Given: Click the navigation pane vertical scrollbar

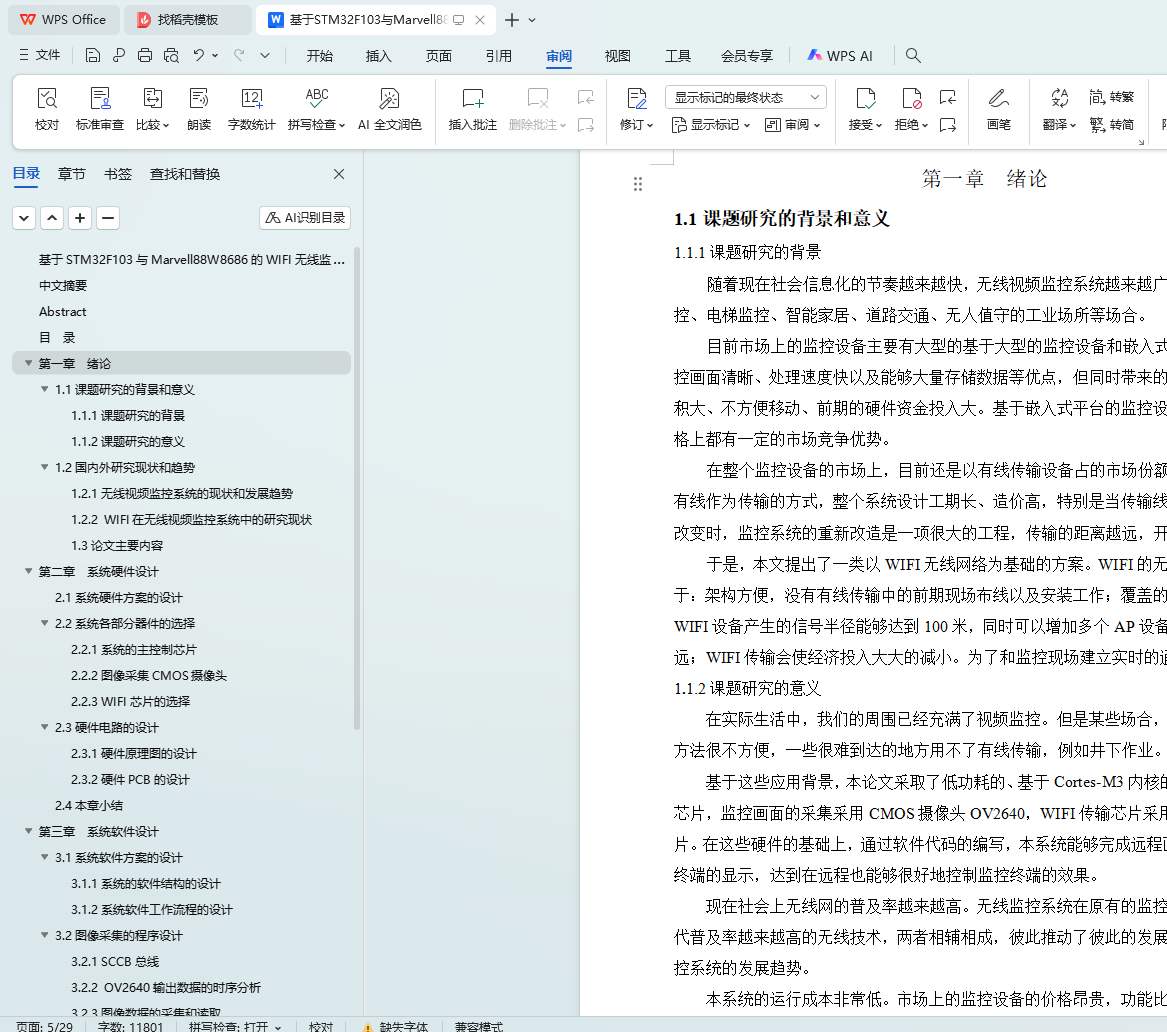Looking at the screenshot, I should tap(357, 488).
